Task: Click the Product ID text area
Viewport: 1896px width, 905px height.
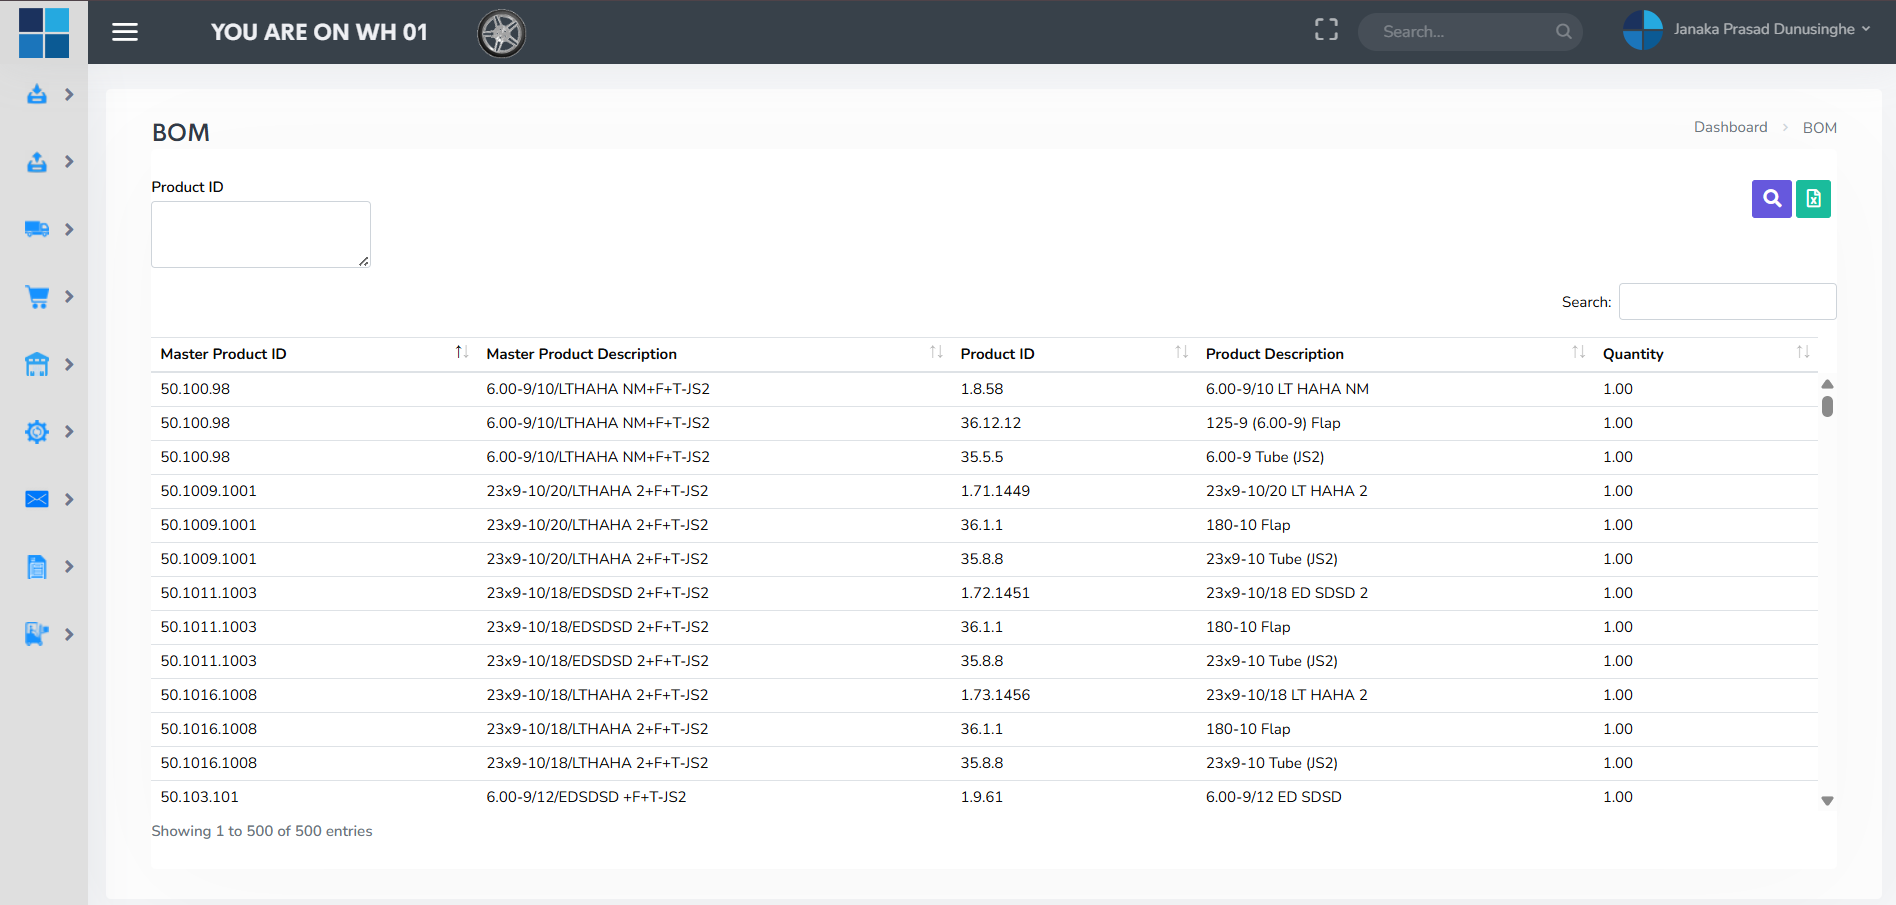Action: click(260, 234)
